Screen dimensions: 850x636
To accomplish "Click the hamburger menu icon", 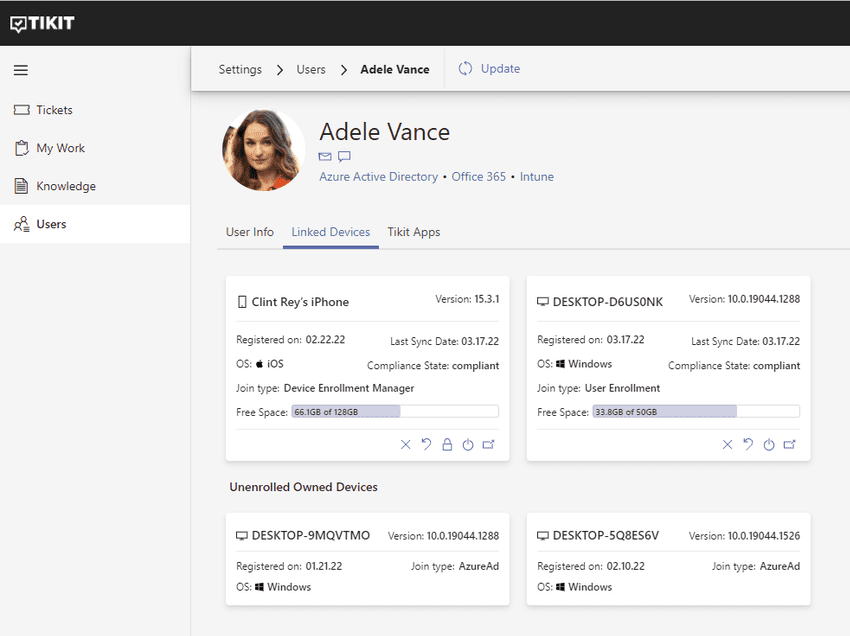I will [x=21, y=70].
